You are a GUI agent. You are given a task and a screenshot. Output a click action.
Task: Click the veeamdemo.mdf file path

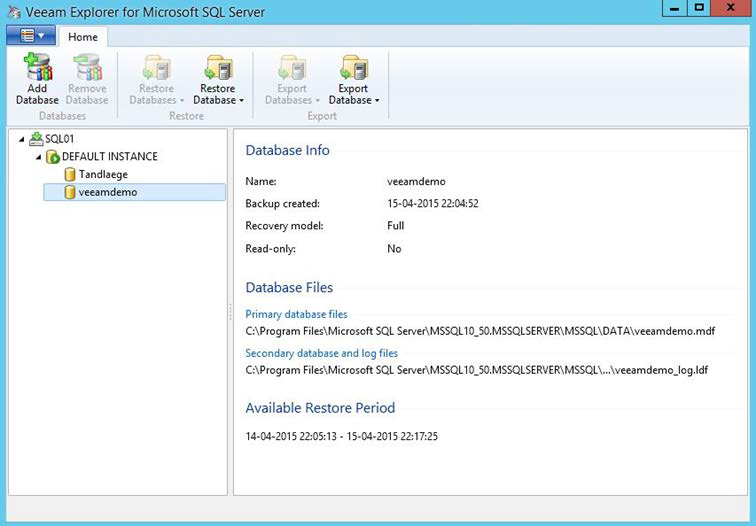coord(480,331)
